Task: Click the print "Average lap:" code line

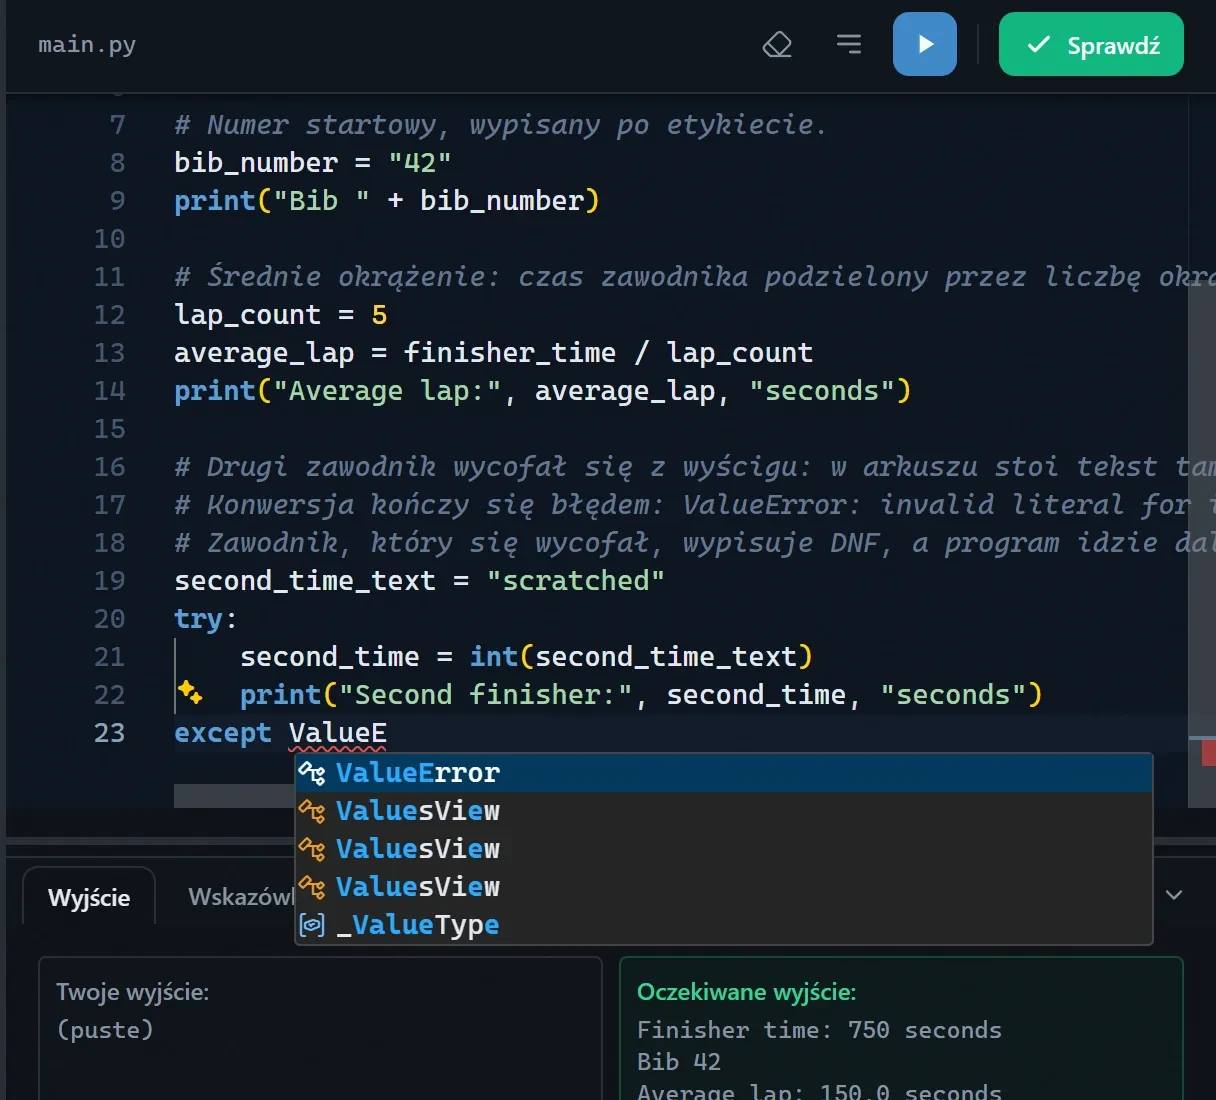Action: tap(543, 391)
